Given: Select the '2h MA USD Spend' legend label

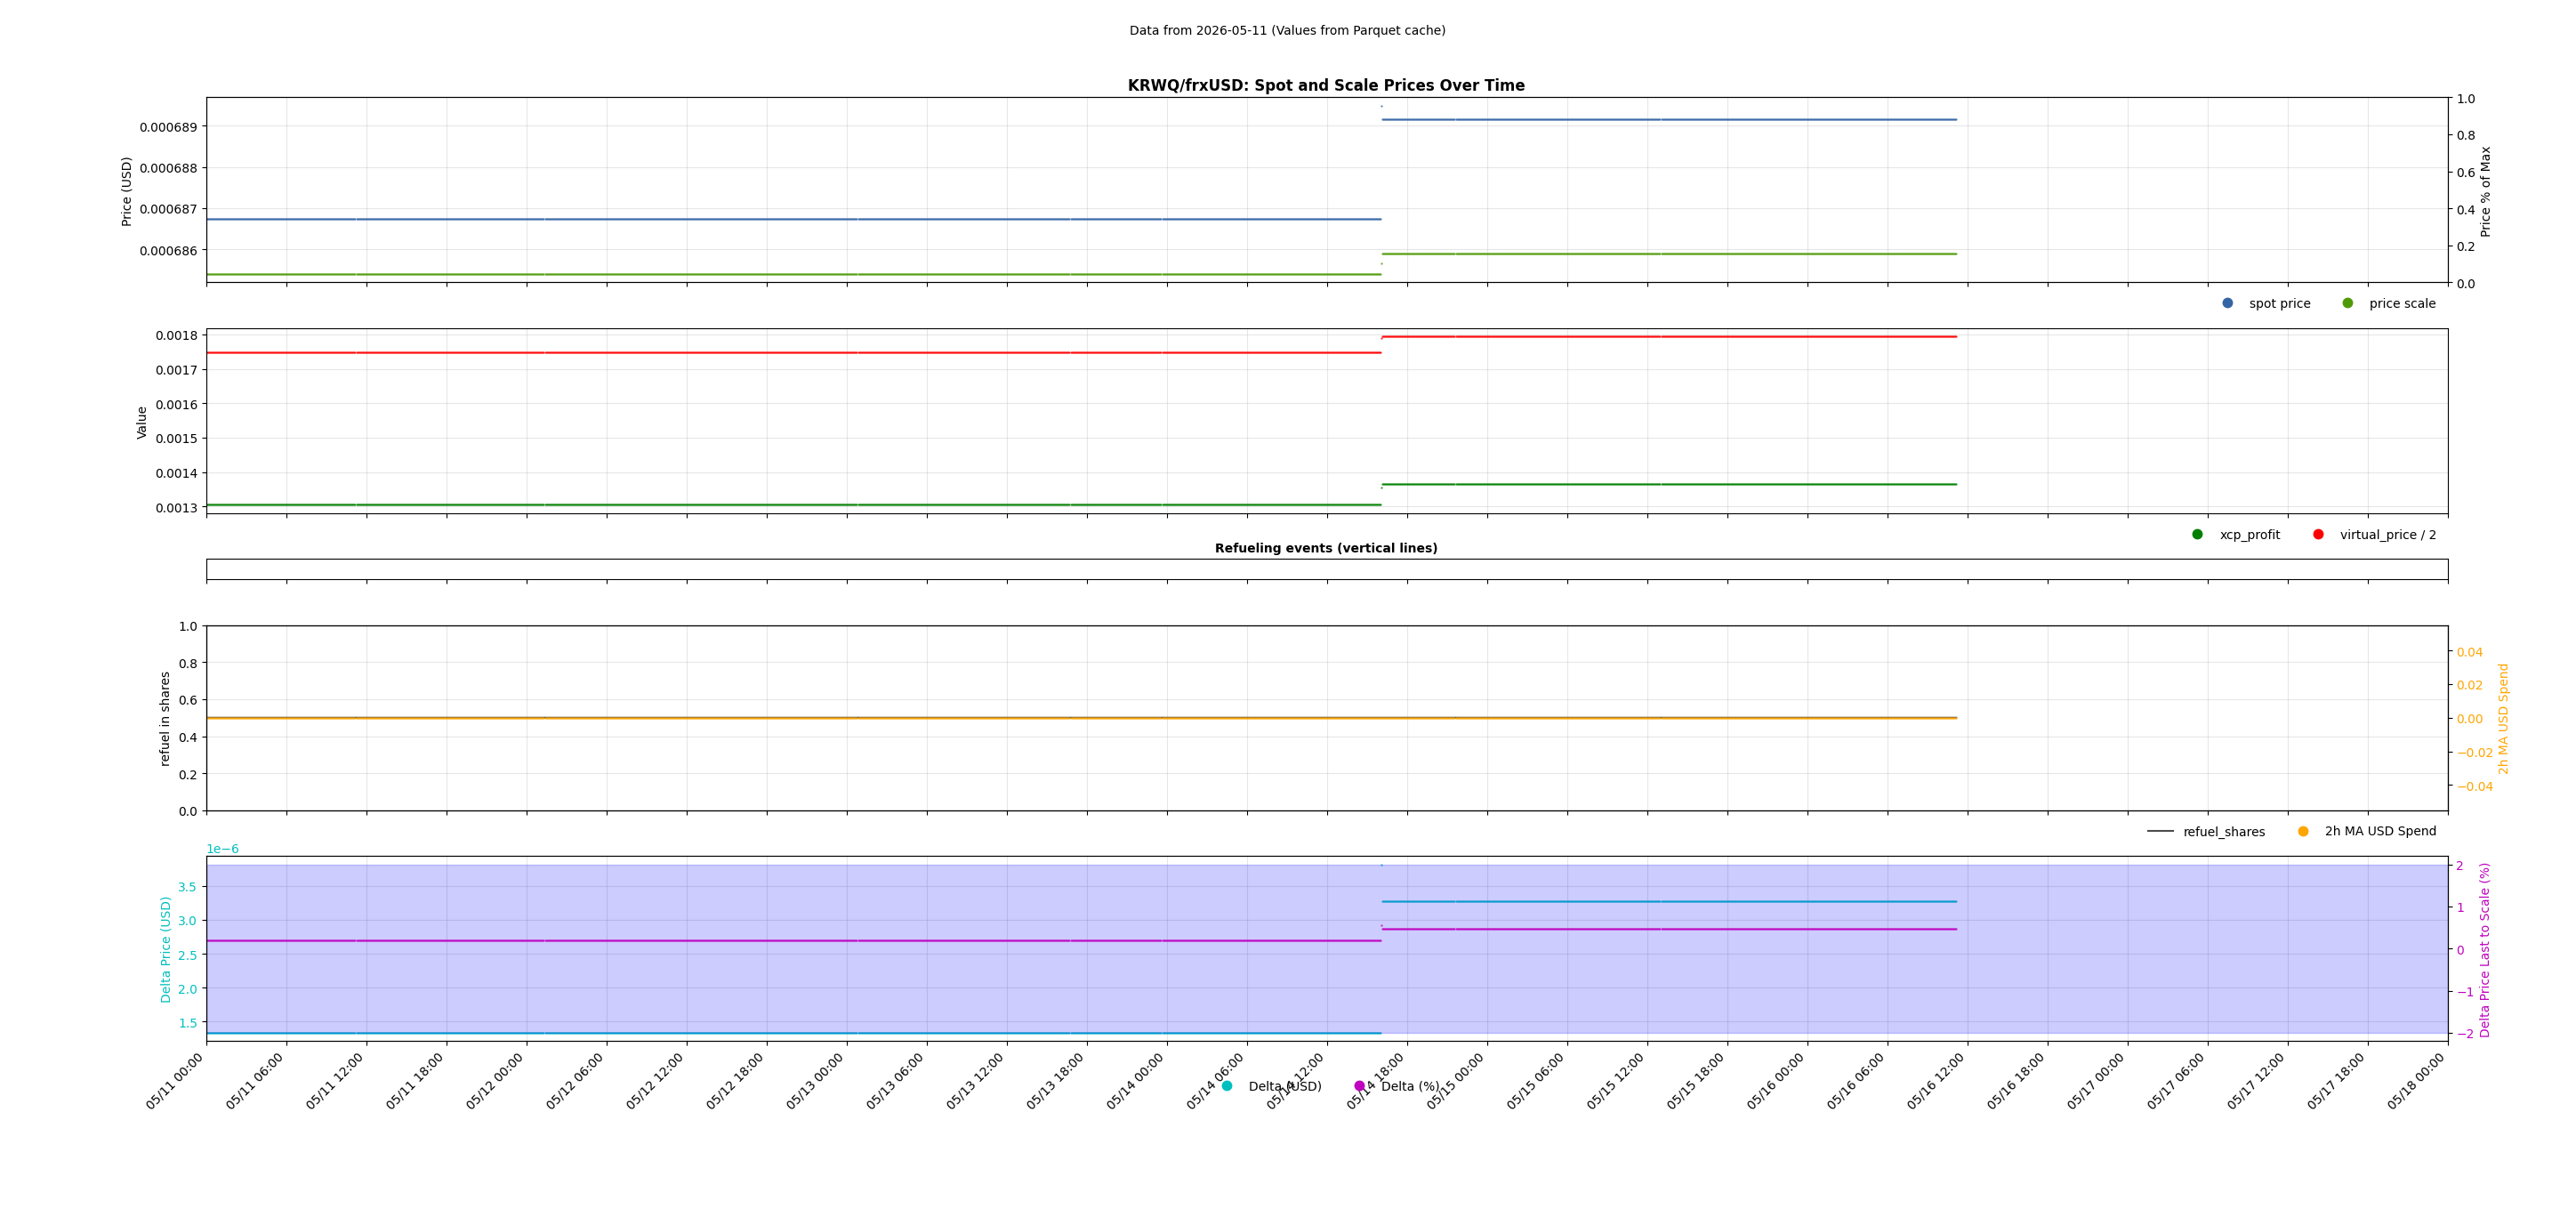Looking at the screenshot, I should pos(2380,832).
